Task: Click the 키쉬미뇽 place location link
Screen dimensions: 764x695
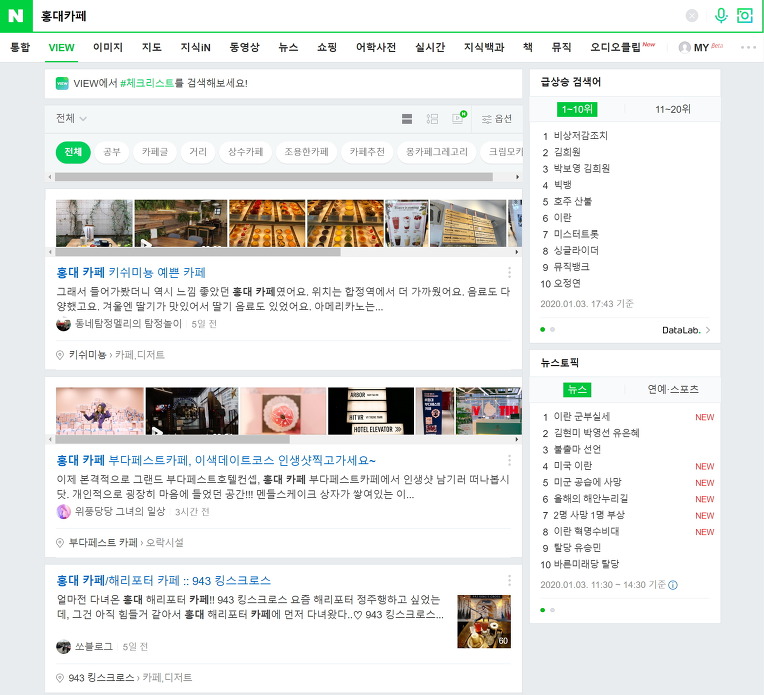Action: pyautogui.click(x=88, y=355)
